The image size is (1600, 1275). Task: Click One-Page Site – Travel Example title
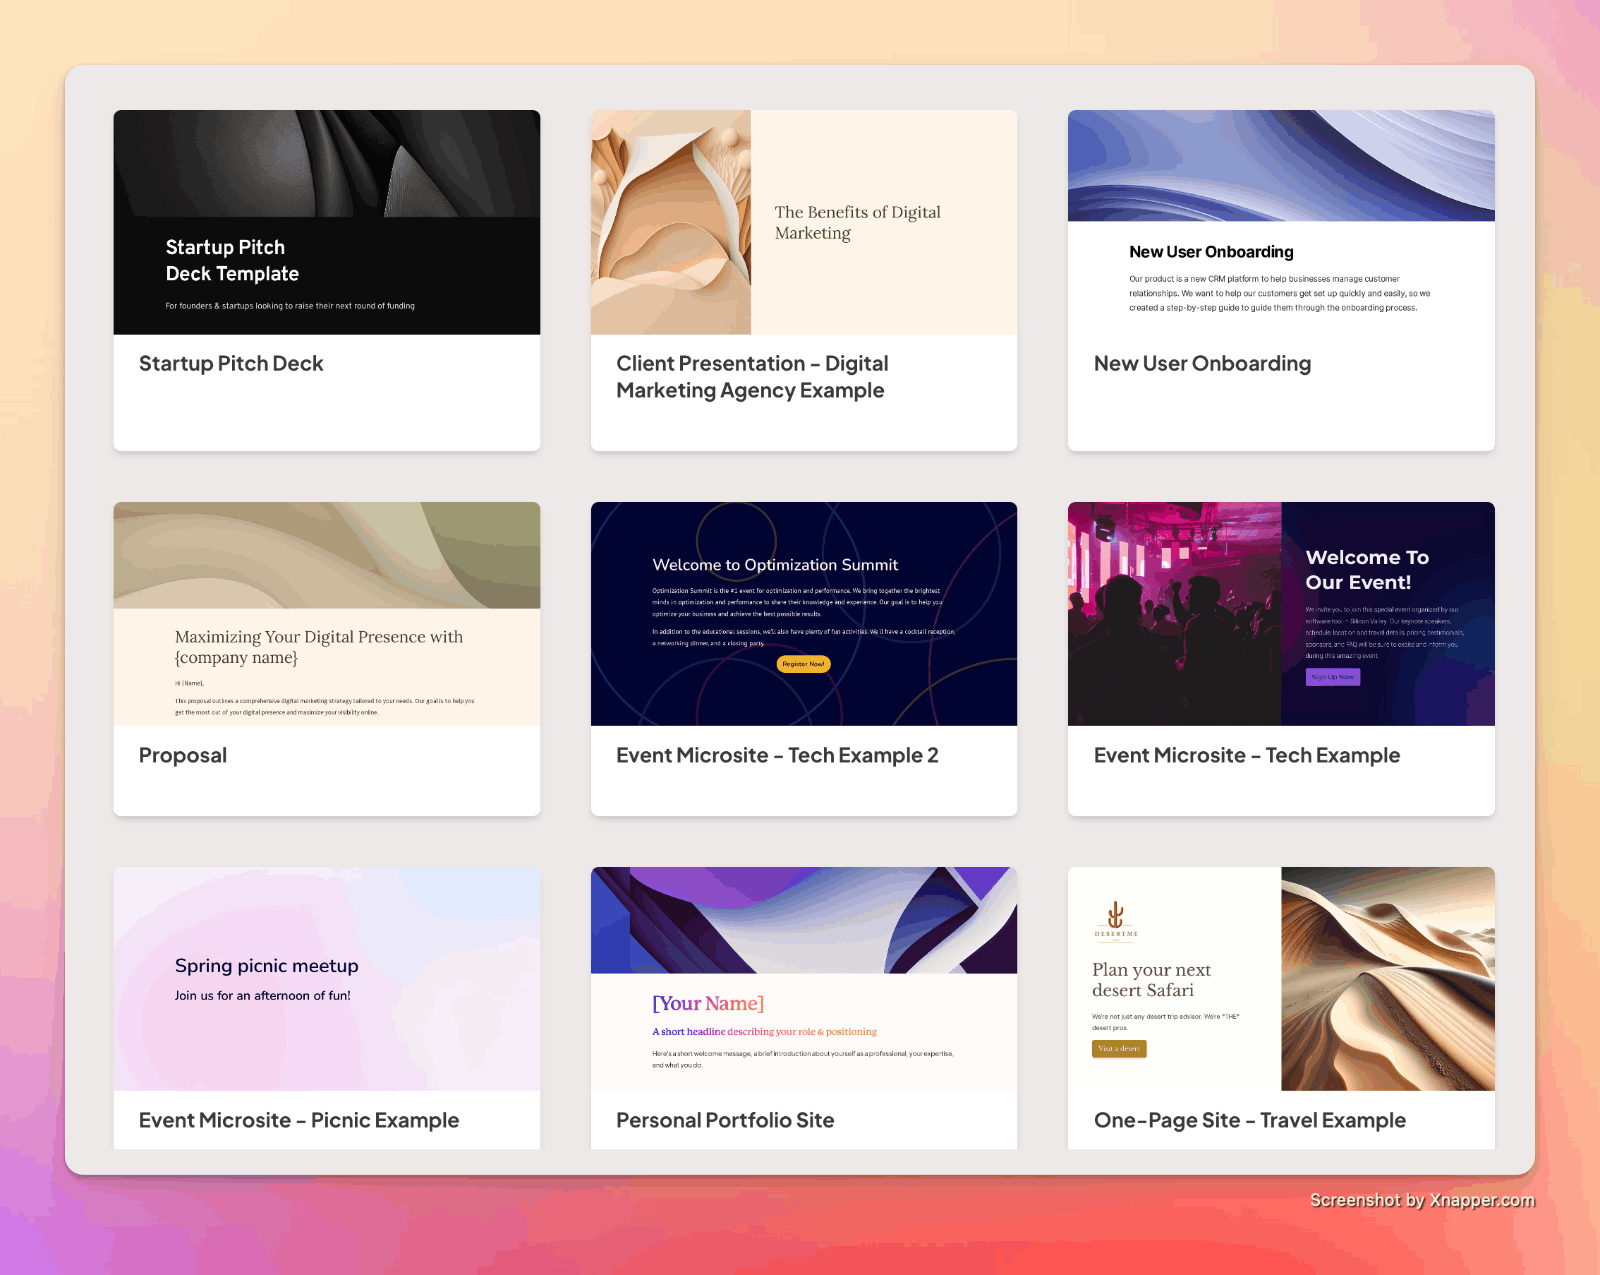tap(1249, 1121)
